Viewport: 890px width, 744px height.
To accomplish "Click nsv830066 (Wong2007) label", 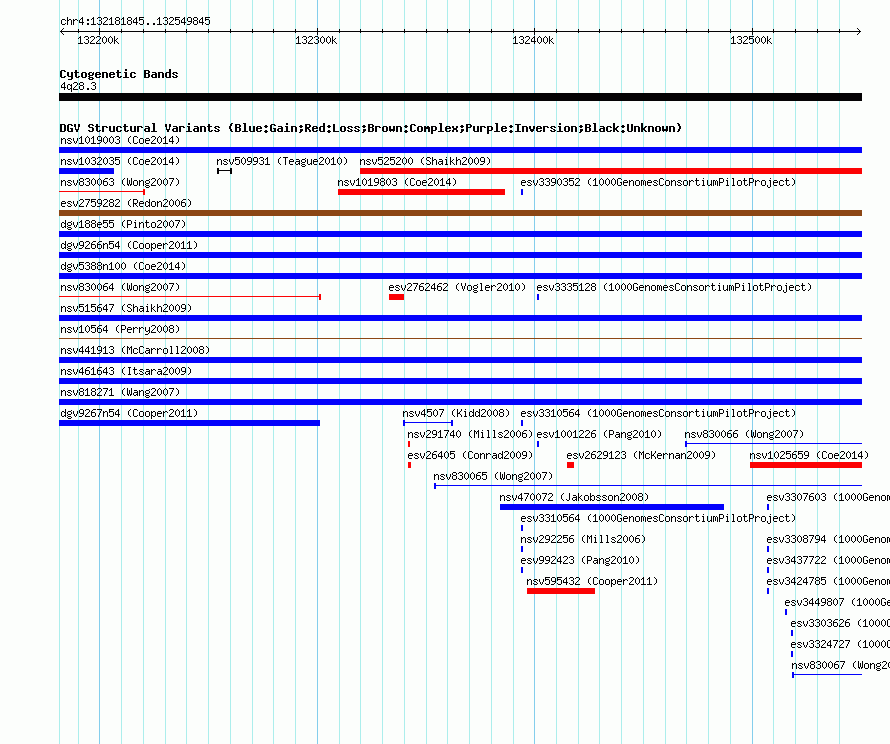I will [744, 434].
